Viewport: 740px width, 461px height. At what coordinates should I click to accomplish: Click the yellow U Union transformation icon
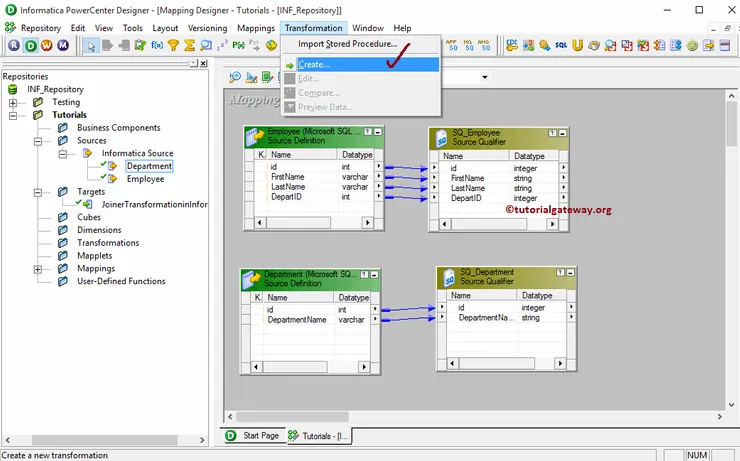coord(578,45)
